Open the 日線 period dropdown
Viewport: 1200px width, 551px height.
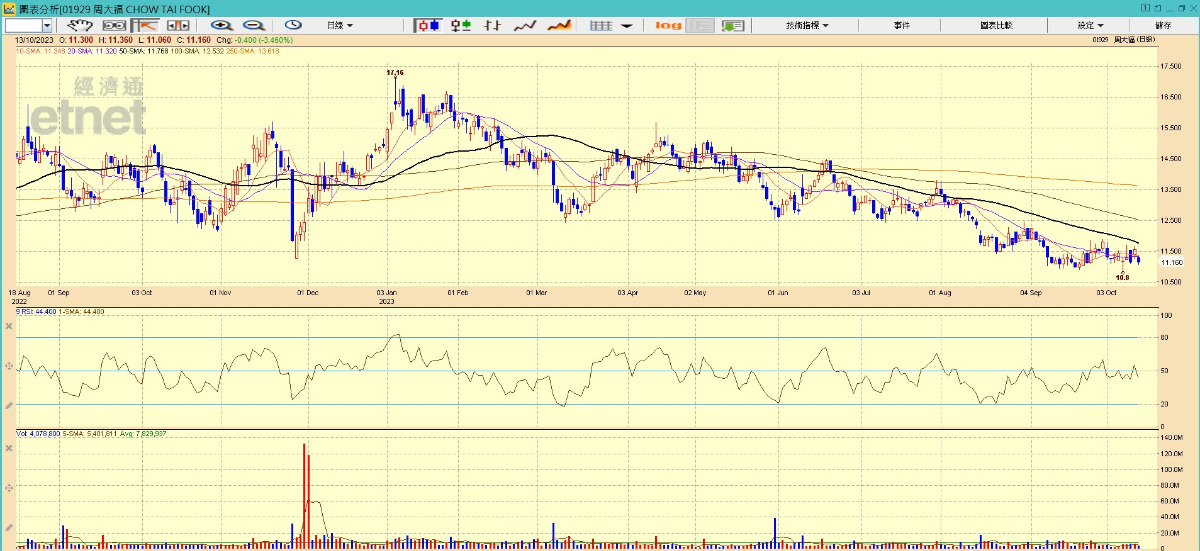tap(340, 24)
